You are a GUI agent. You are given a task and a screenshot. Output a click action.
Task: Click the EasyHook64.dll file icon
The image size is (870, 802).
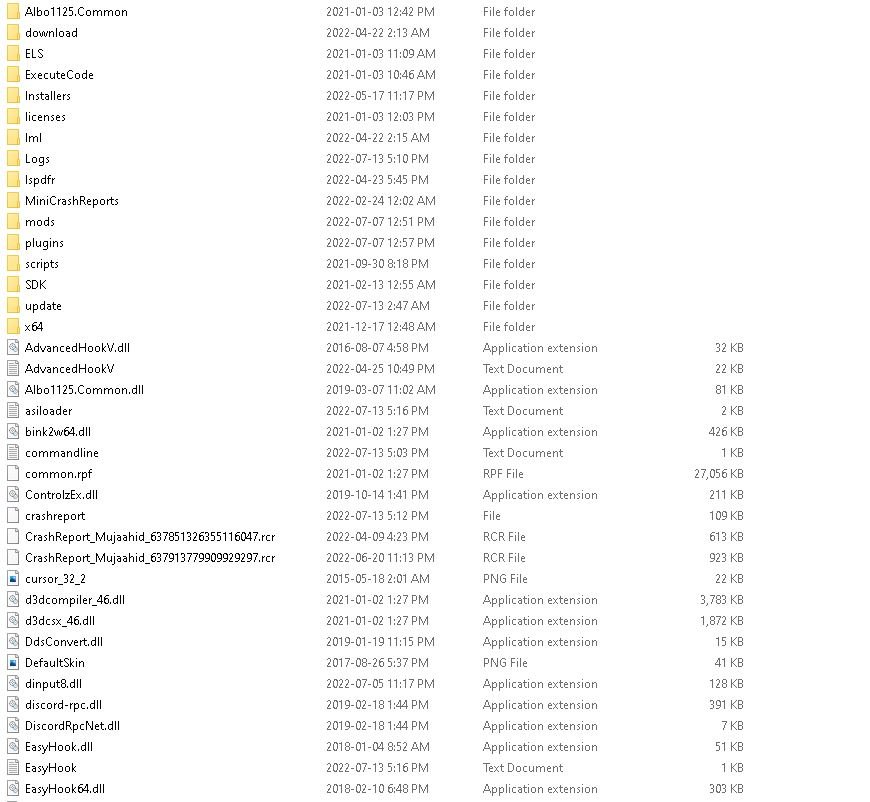click(13, 789)
